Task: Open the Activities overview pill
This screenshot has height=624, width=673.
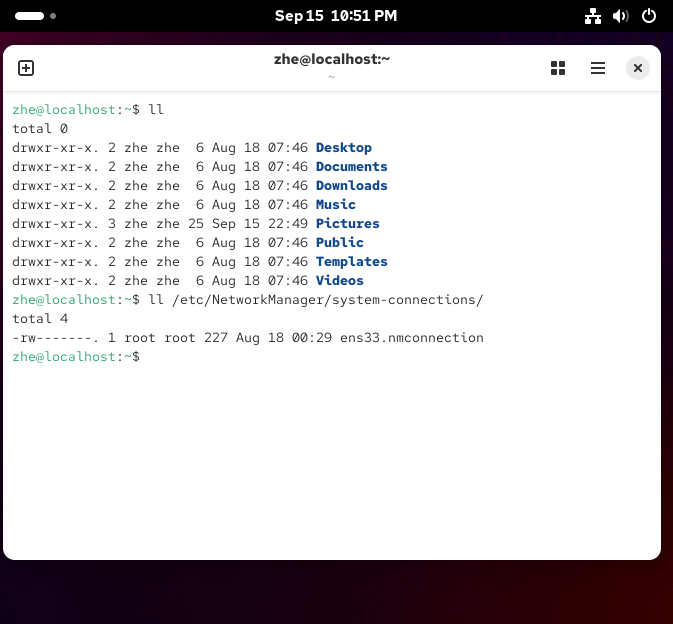Action: coord(29,16)
